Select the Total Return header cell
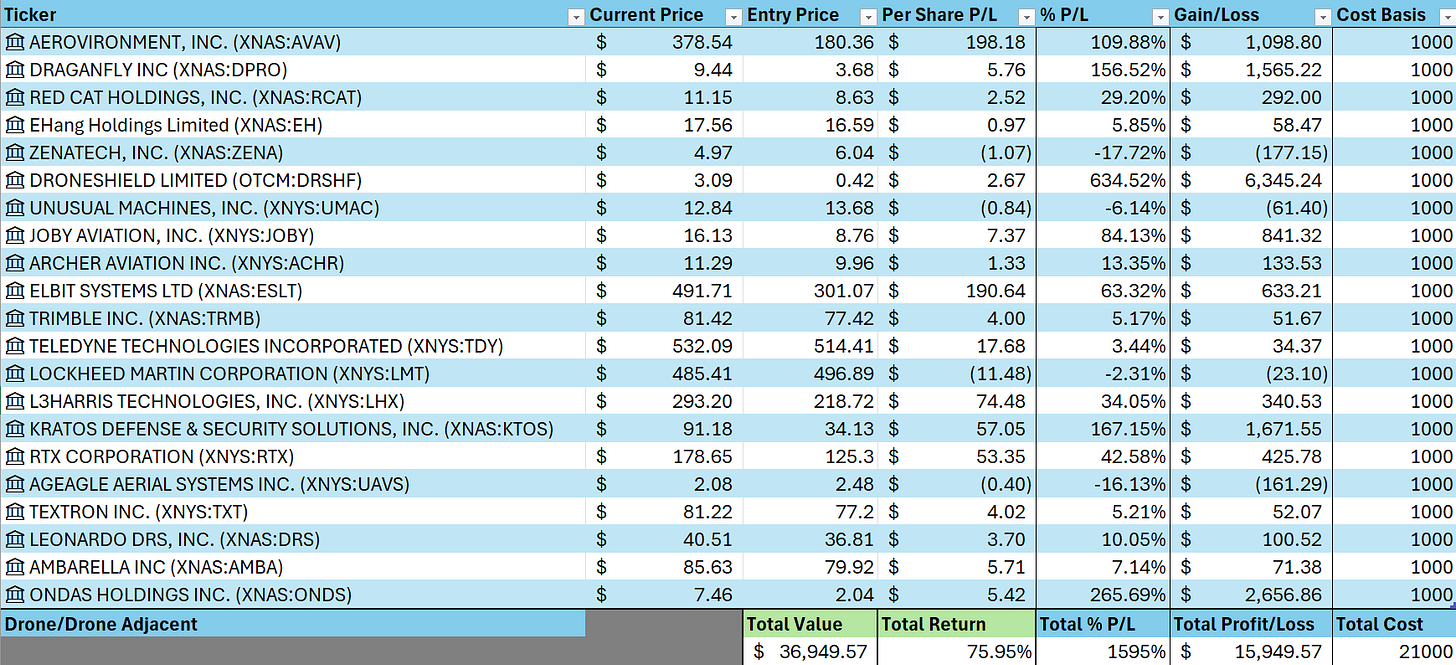This screenshot has height=665, width=1456. [x=957, y=624]
